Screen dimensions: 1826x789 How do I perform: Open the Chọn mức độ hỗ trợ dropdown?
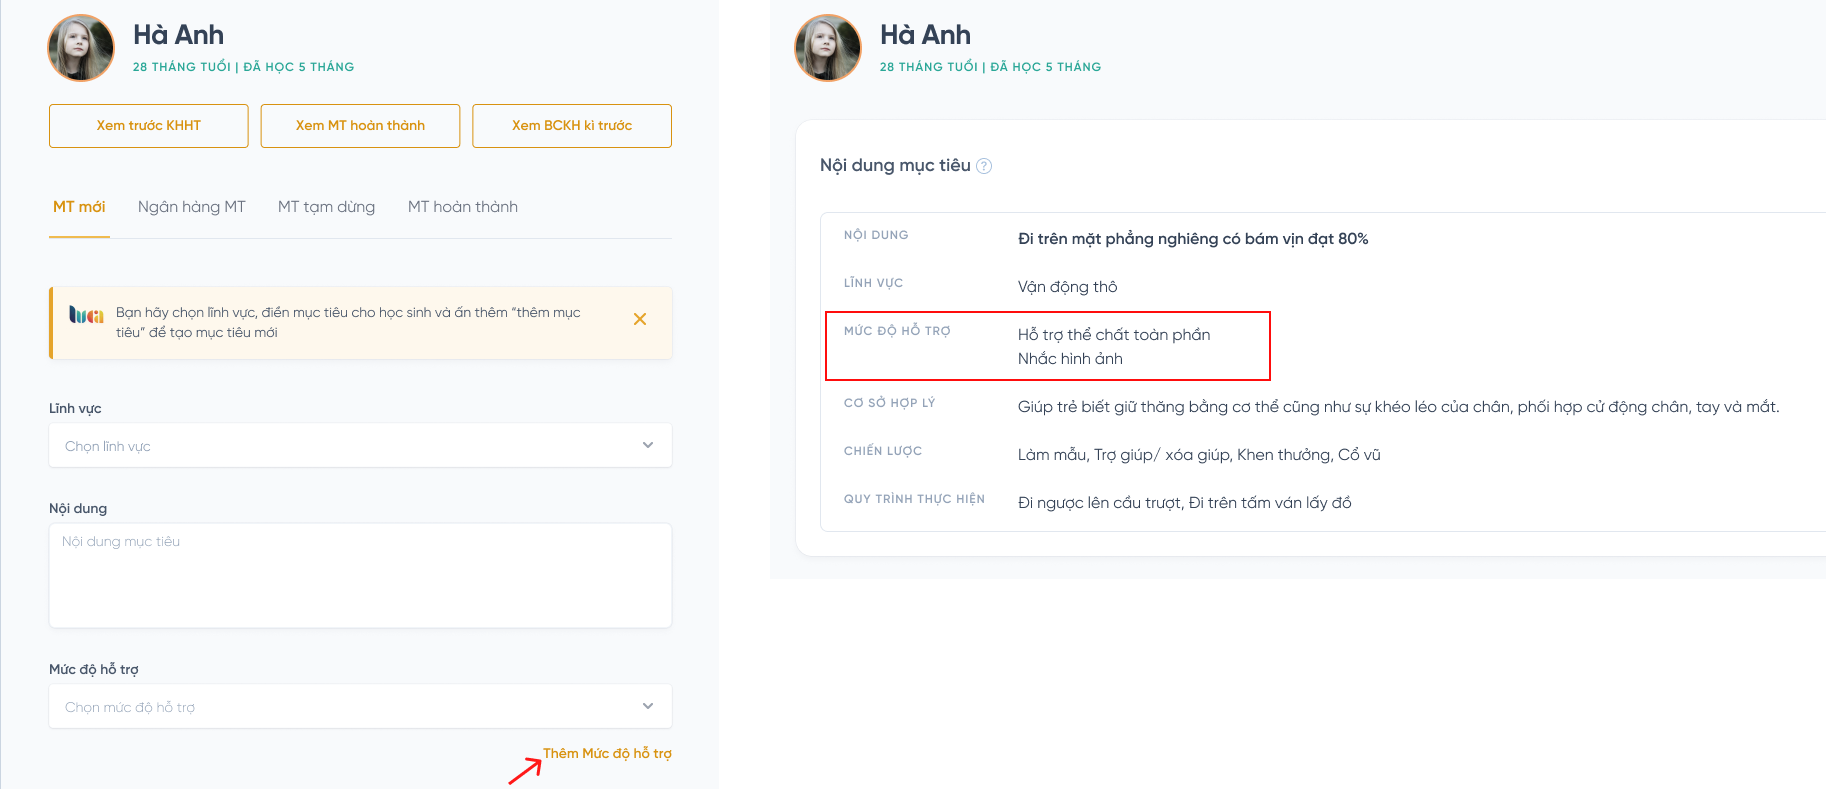360,706
